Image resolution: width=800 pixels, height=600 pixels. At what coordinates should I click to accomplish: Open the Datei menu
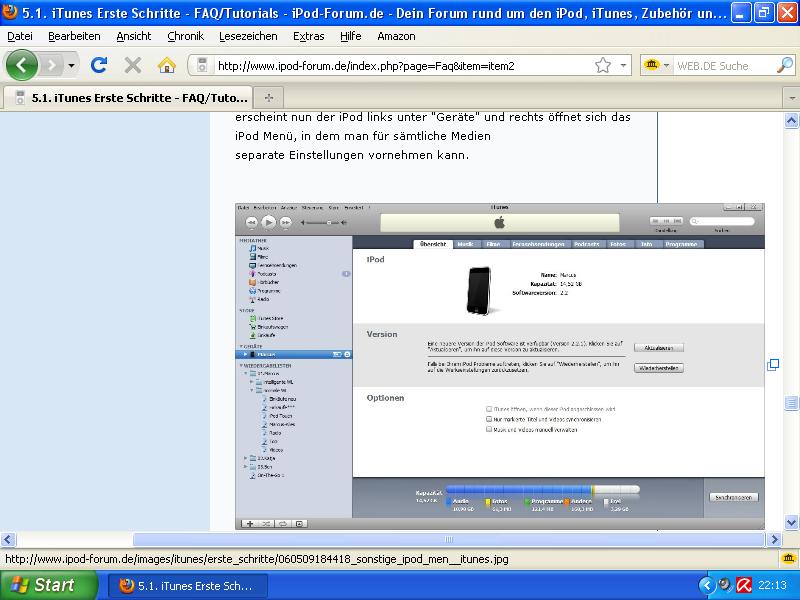click(20, 36)
